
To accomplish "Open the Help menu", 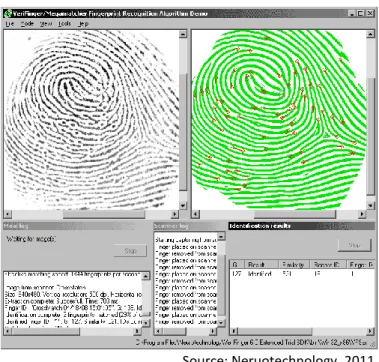I will click(x=83, y=24).
